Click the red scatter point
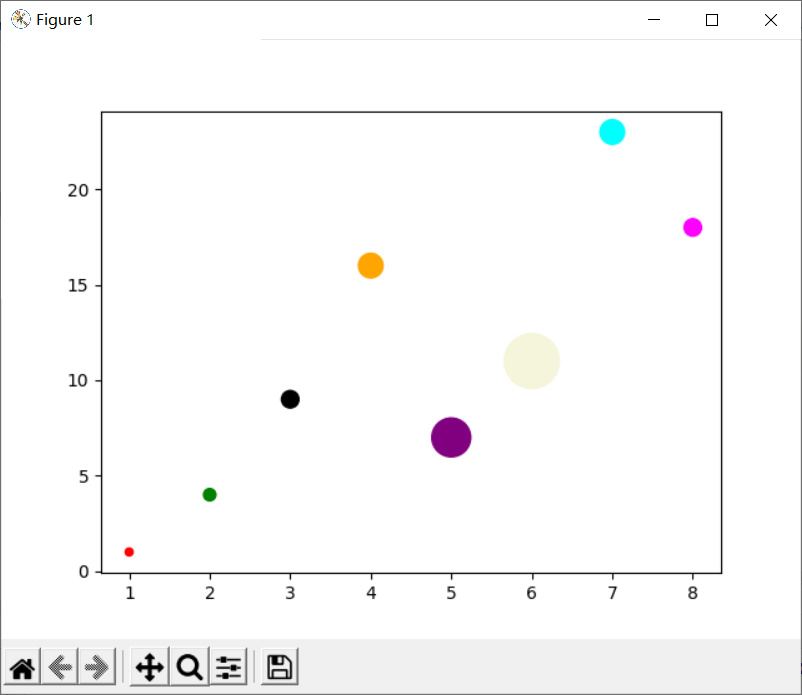Image resolution: width=802 pixels, height=695 pixels. pos(129,552)
